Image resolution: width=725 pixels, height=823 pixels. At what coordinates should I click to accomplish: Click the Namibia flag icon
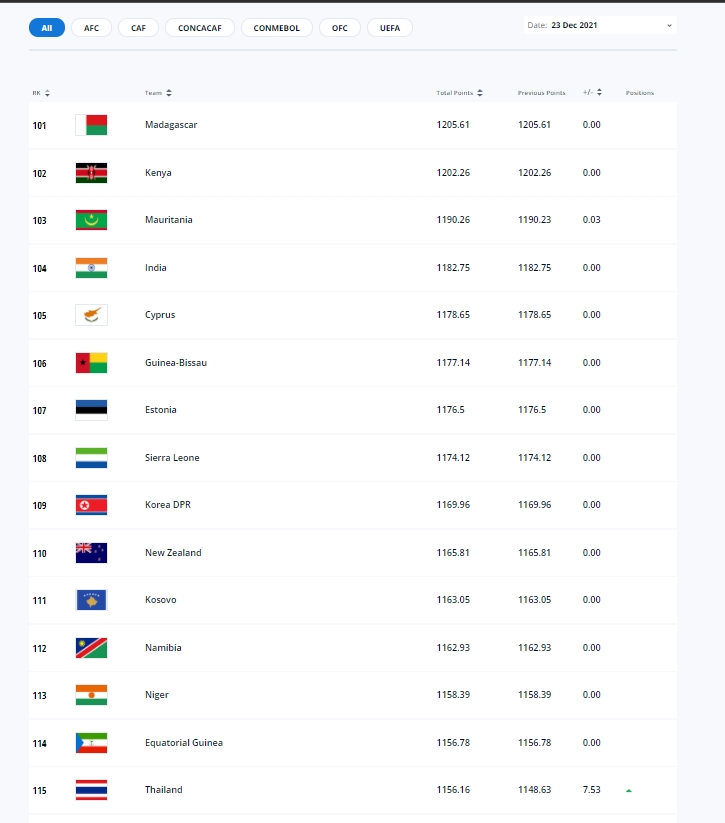point(91,648)
